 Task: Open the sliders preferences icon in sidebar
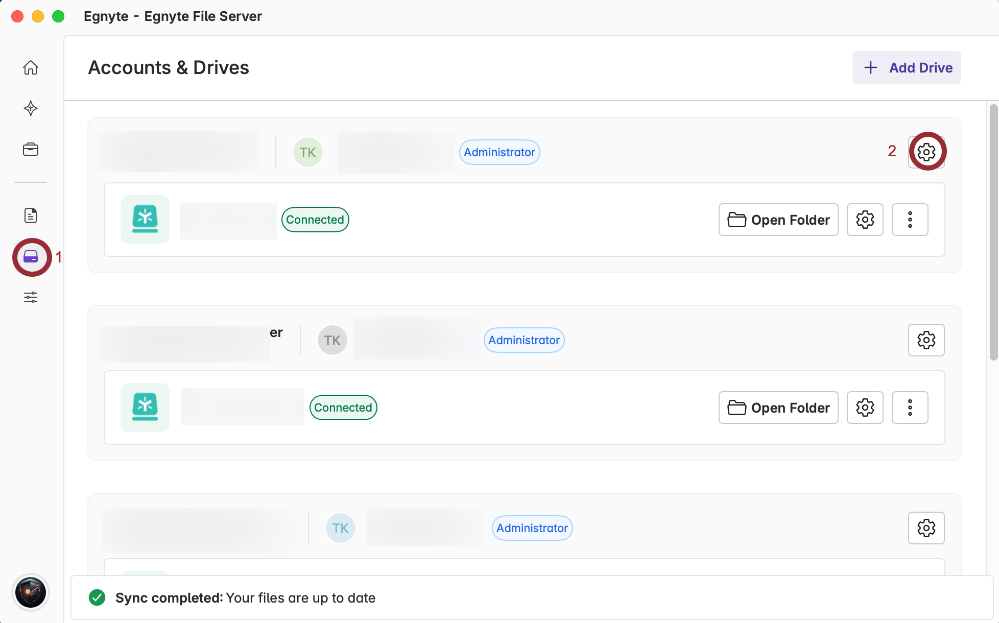pos(31,297)
